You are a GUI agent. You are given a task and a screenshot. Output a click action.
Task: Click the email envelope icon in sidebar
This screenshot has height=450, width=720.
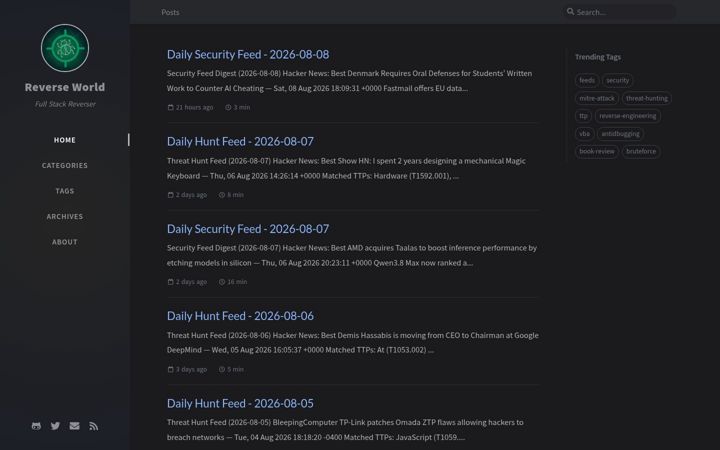(74, 426)
